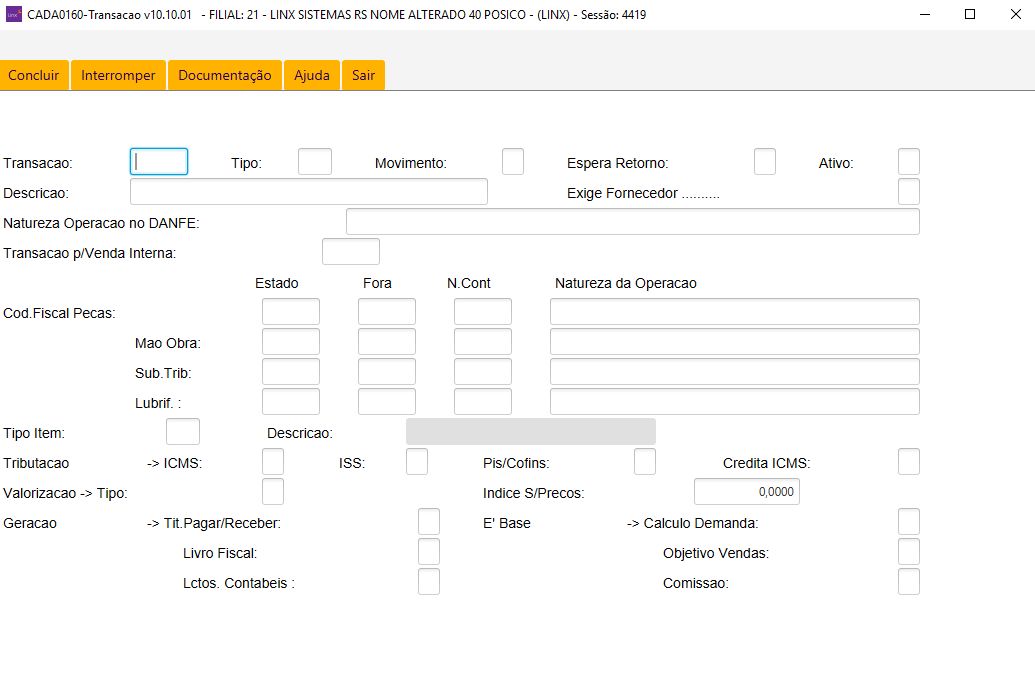1035x685 pixels.
Task: Click the Comissao box
Action: click(908, 582)
